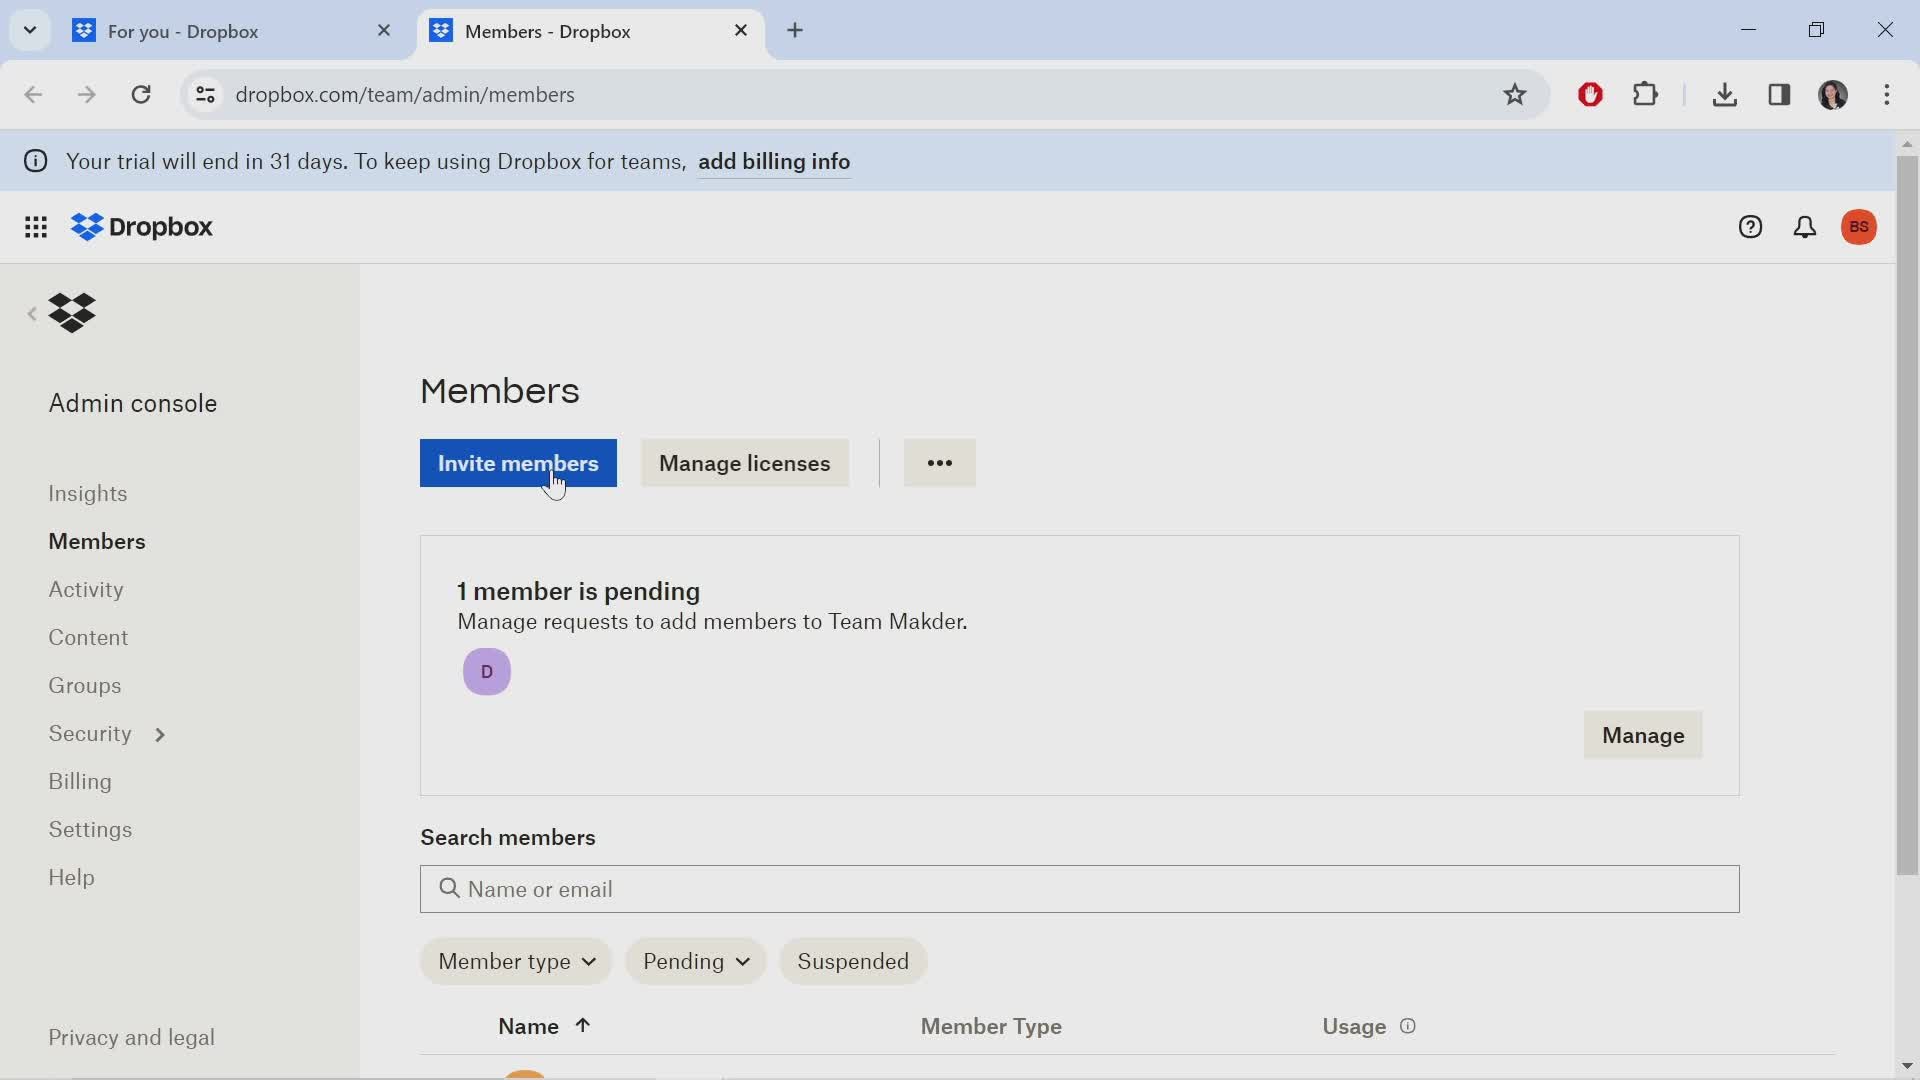Click the Members tab in navigation
The image size is (1920, 1080).
click(98, 541)
